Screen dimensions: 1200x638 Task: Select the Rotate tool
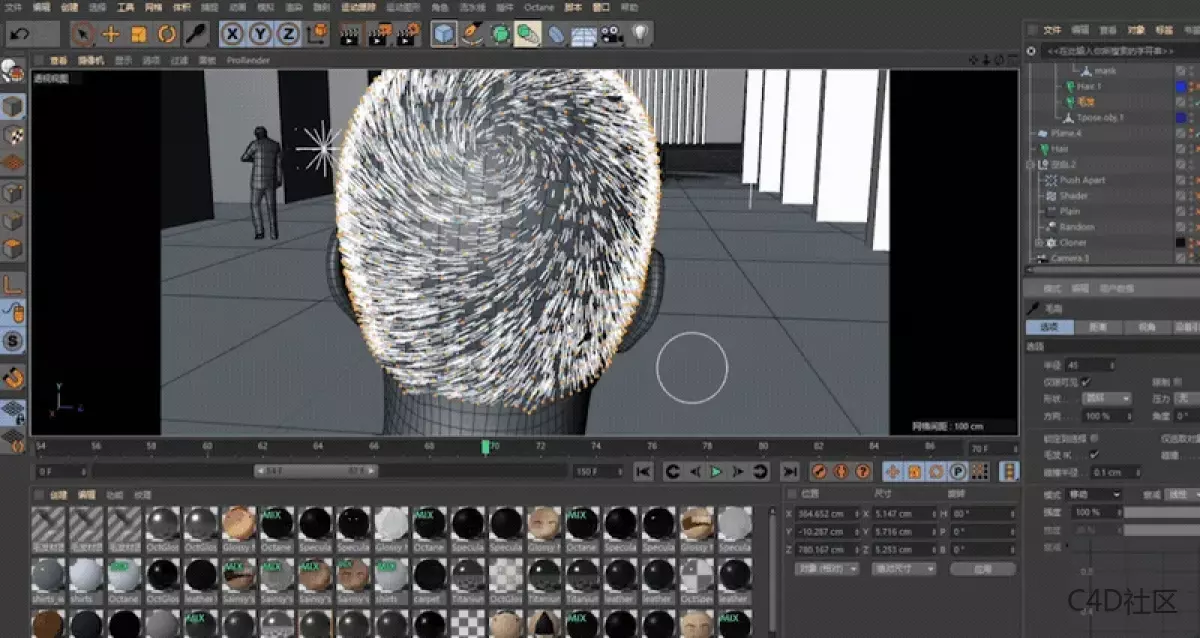(x=167, y=35)
